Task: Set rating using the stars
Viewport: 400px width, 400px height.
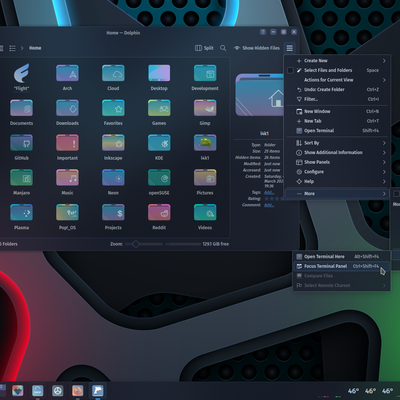Action: click(273, 199)
